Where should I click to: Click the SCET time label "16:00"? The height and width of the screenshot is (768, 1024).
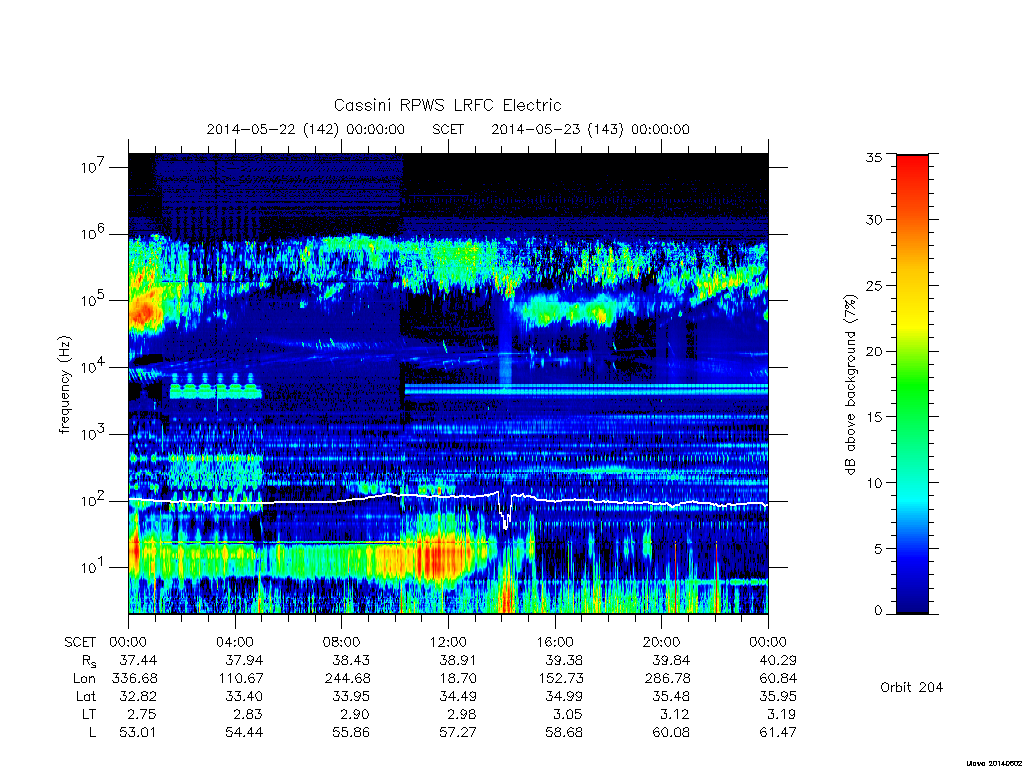tap(555, 642)
